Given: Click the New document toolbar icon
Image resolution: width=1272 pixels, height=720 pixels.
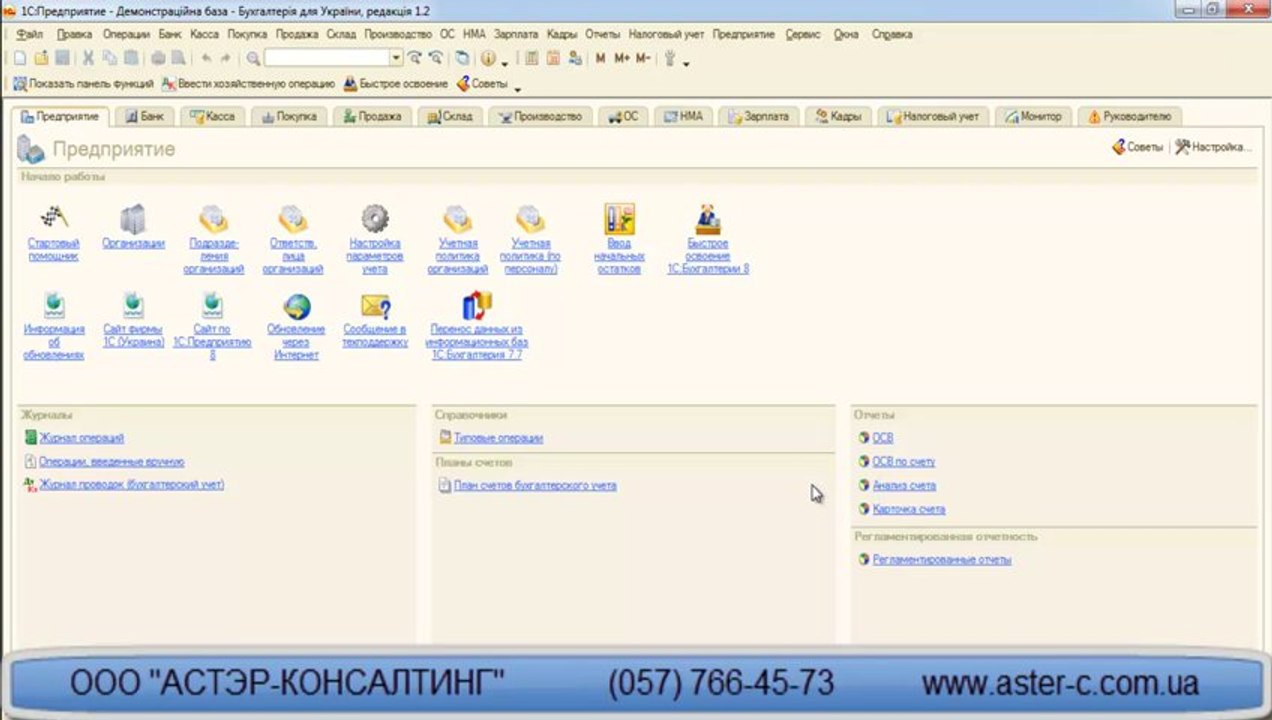Looking at the screenshot, I should coord(19,58).
